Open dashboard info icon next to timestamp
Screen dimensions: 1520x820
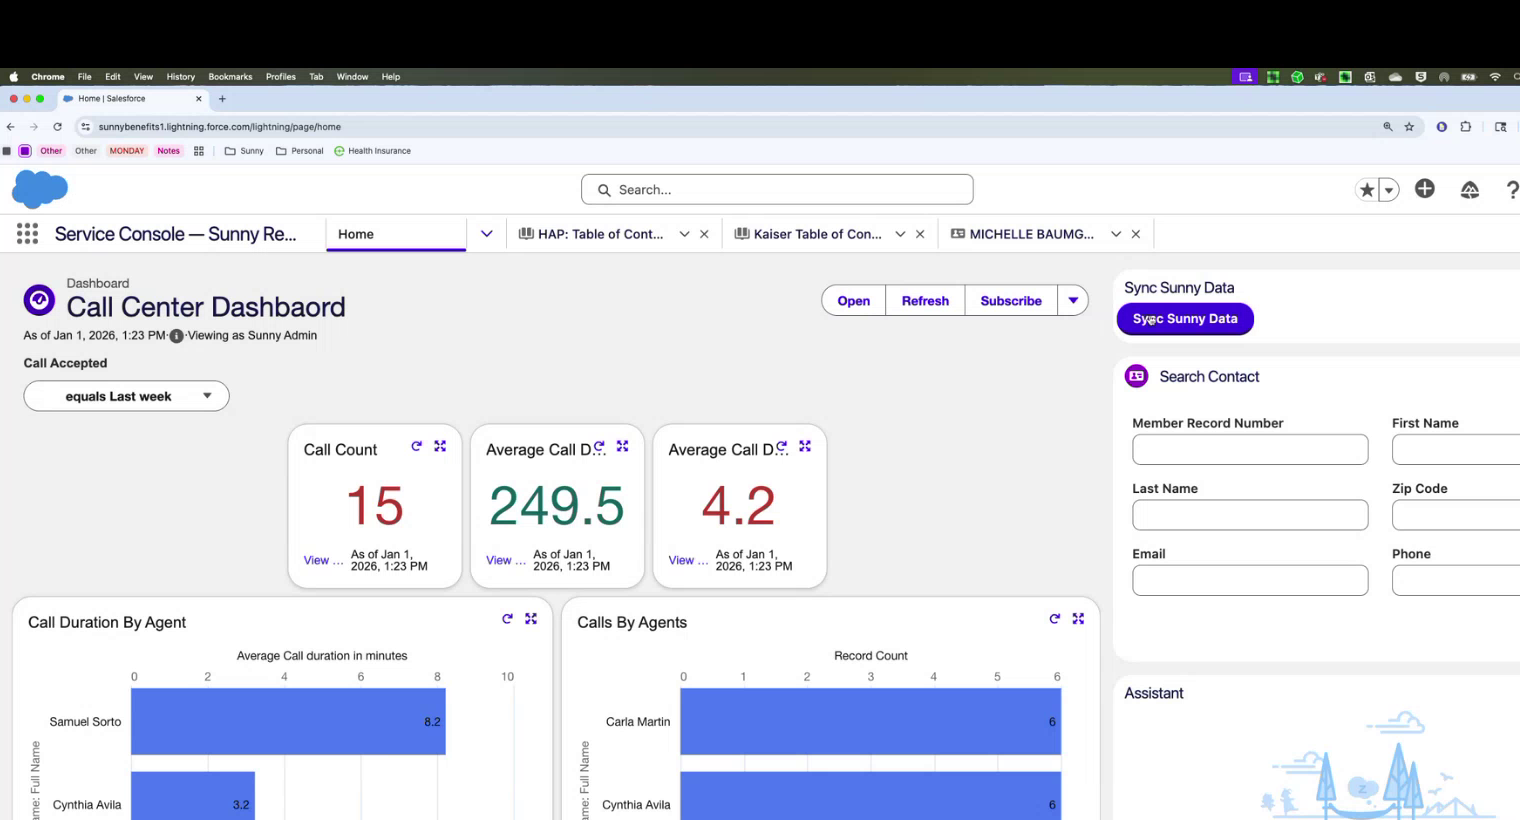[176, 336]
